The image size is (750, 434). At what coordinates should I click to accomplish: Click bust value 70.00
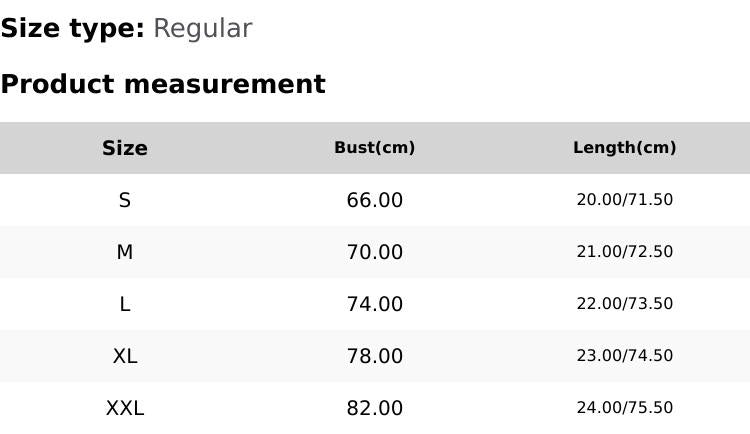[x=375, y=252]
